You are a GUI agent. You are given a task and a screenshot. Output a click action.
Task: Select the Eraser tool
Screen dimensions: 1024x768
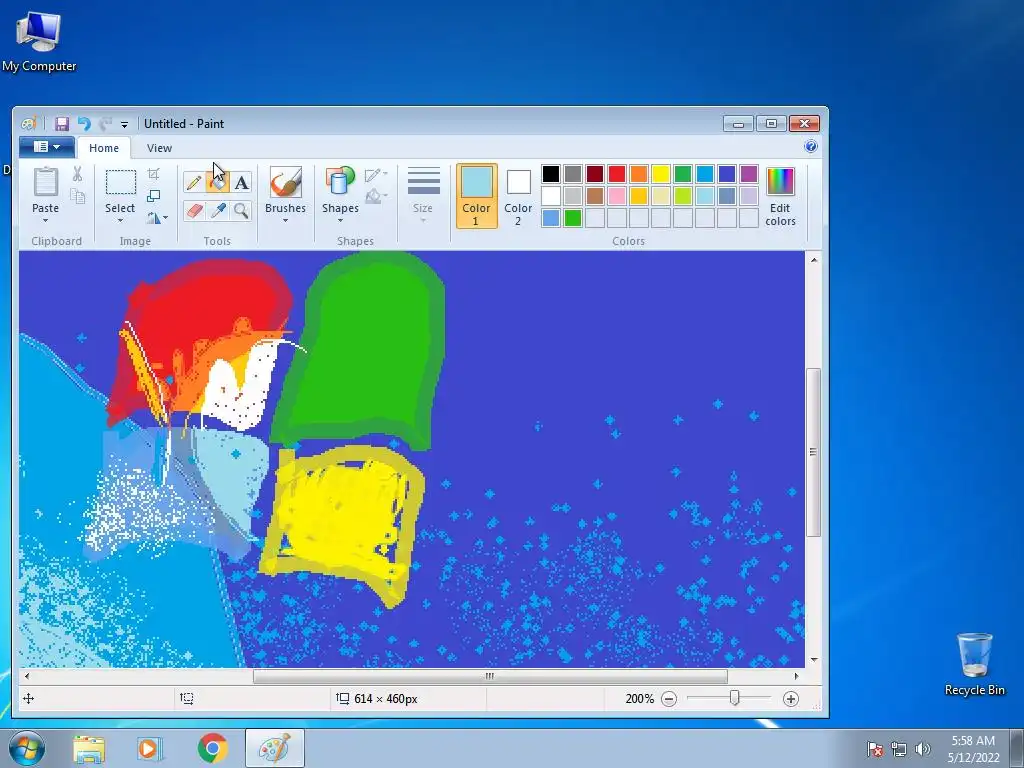pos(194,210)
